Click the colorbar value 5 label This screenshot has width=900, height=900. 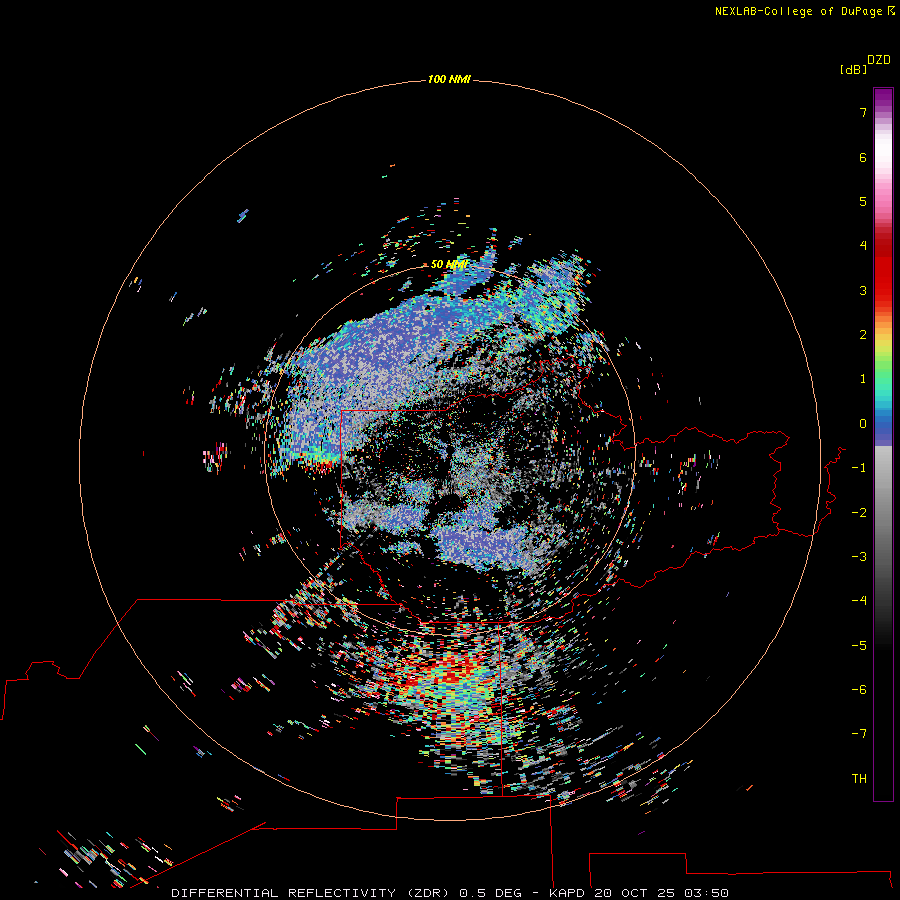point(863,201)
